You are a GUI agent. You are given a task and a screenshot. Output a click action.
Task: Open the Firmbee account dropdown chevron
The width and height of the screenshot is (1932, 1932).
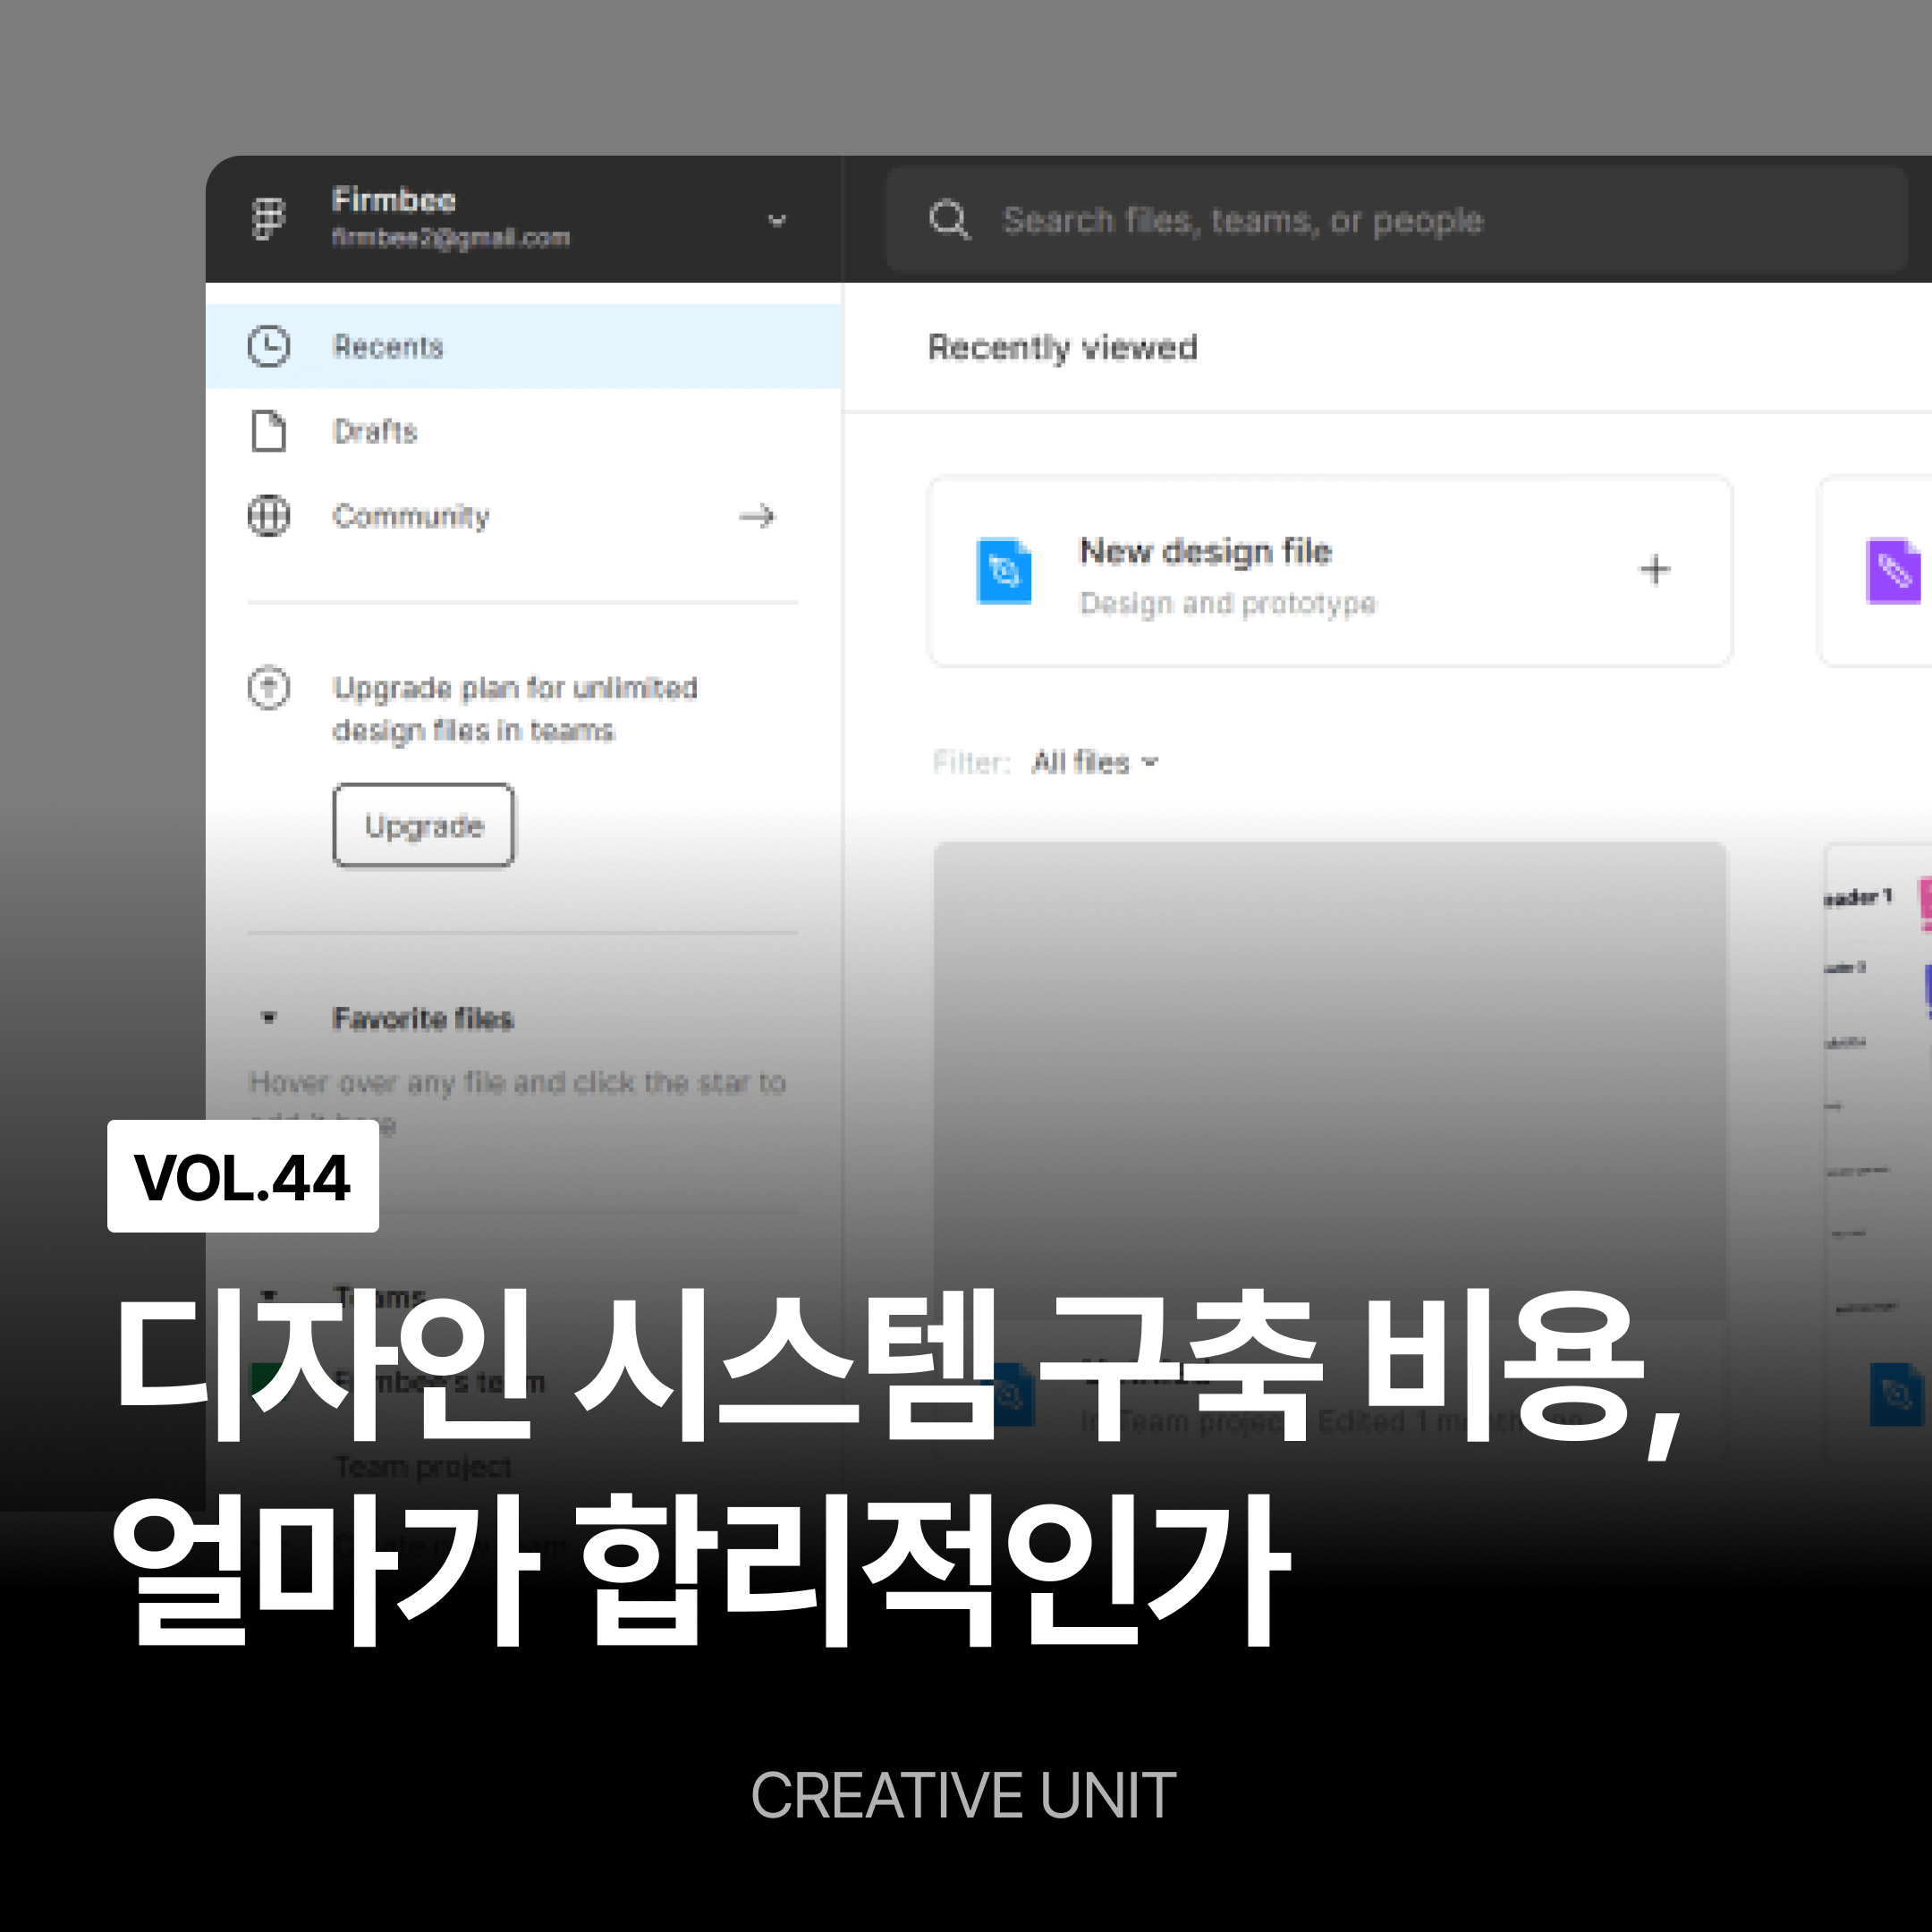(x=777, y=220)
